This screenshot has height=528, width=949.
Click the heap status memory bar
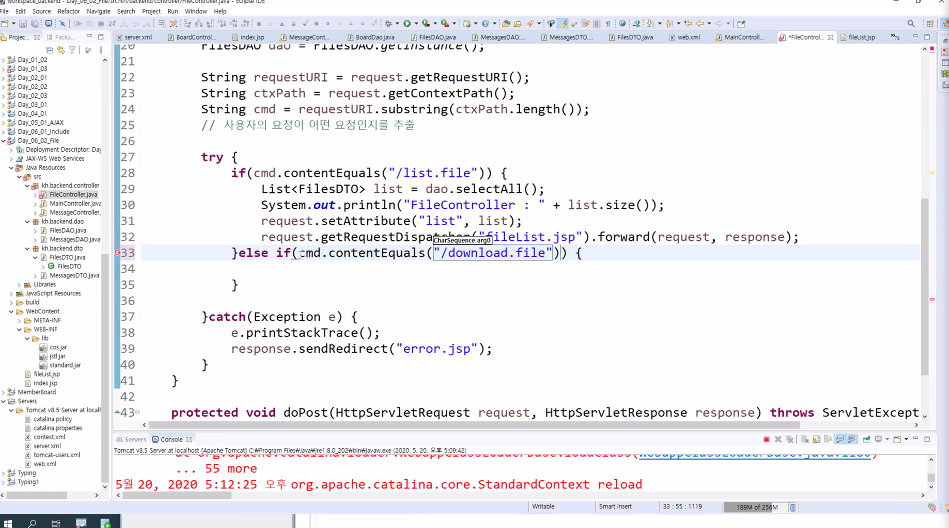pyautogui.click(x=756, y=507)
